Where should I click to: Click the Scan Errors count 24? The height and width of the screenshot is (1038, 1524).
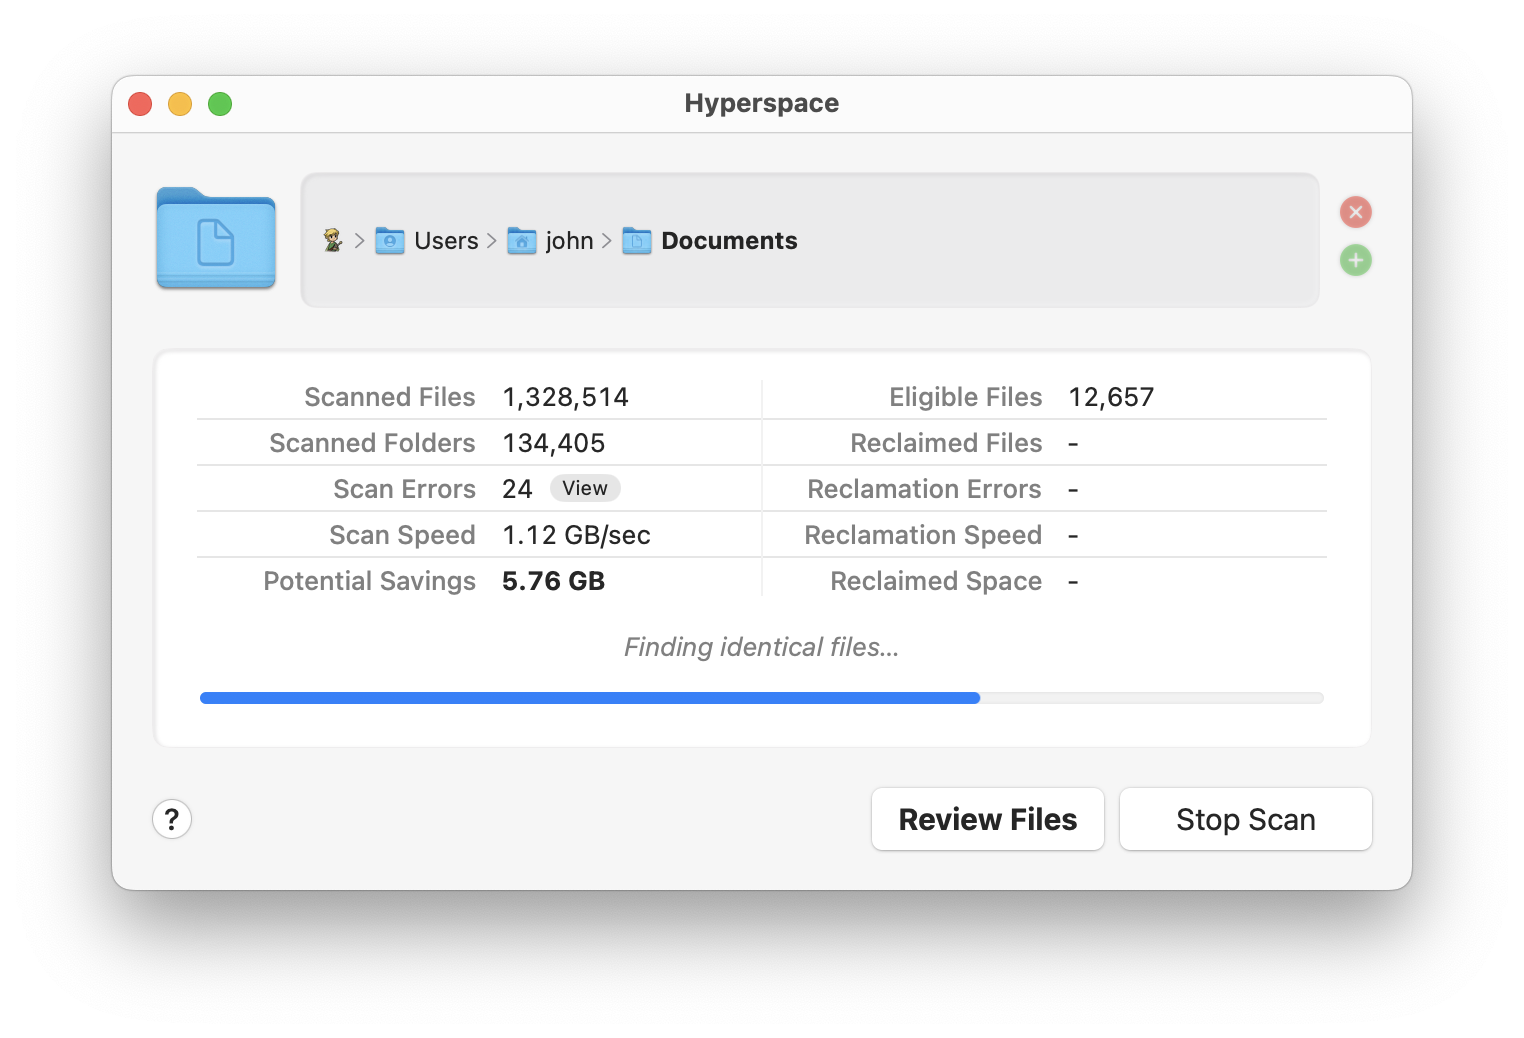point(517,489)
